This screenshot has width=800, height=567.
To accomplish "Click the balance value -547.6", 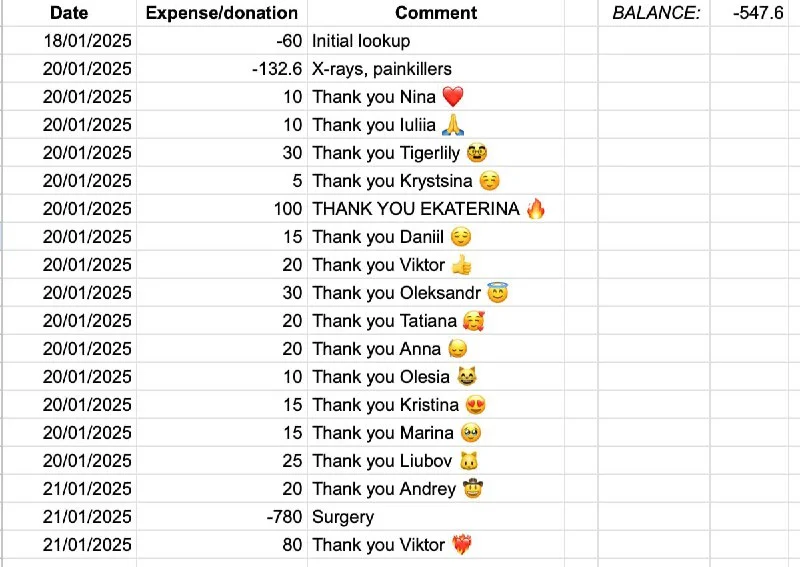I will click(757, 13).
